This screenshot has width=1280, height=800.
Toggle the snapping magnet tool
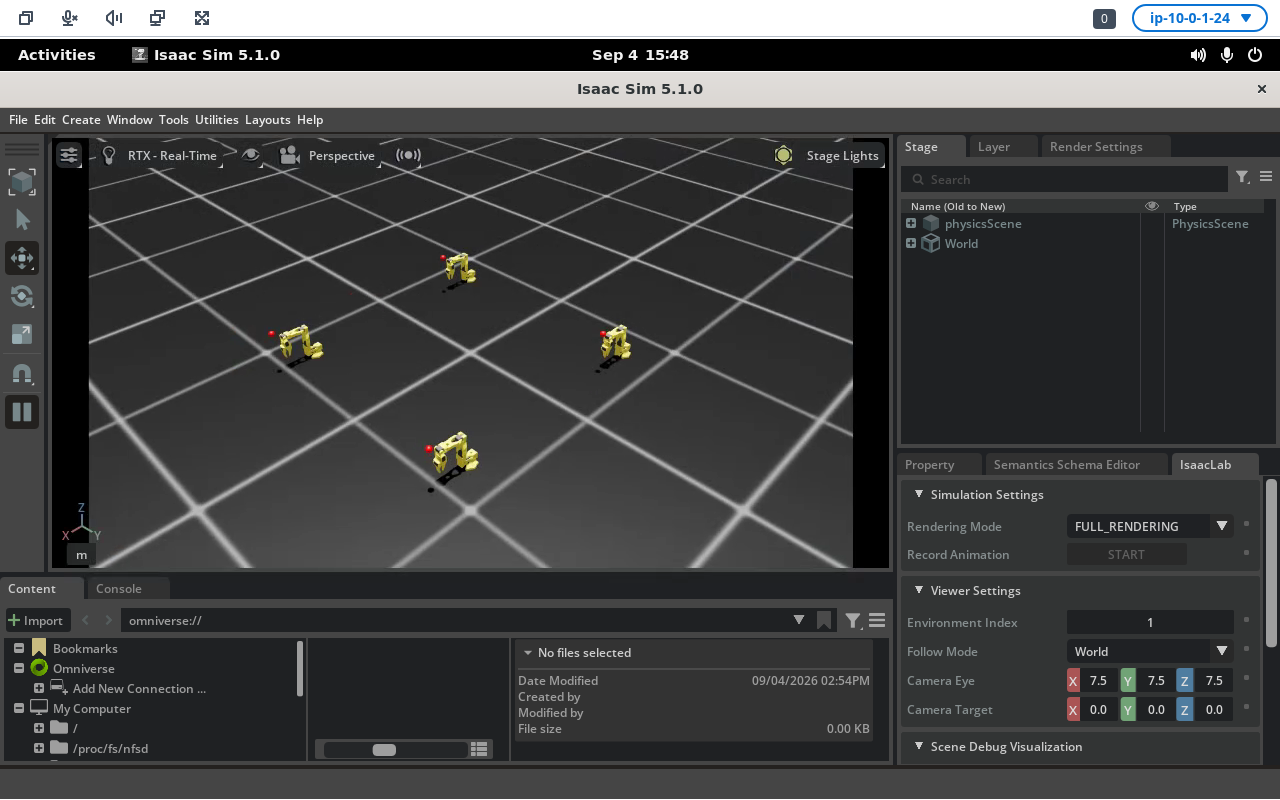click(22, 374)
